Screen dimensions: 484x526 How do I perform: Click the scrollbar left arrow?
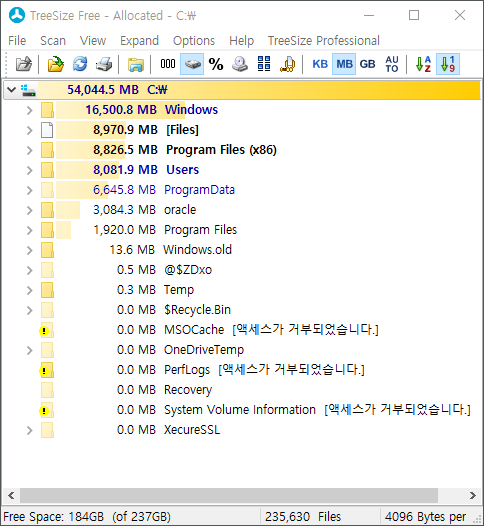(11, 495)
